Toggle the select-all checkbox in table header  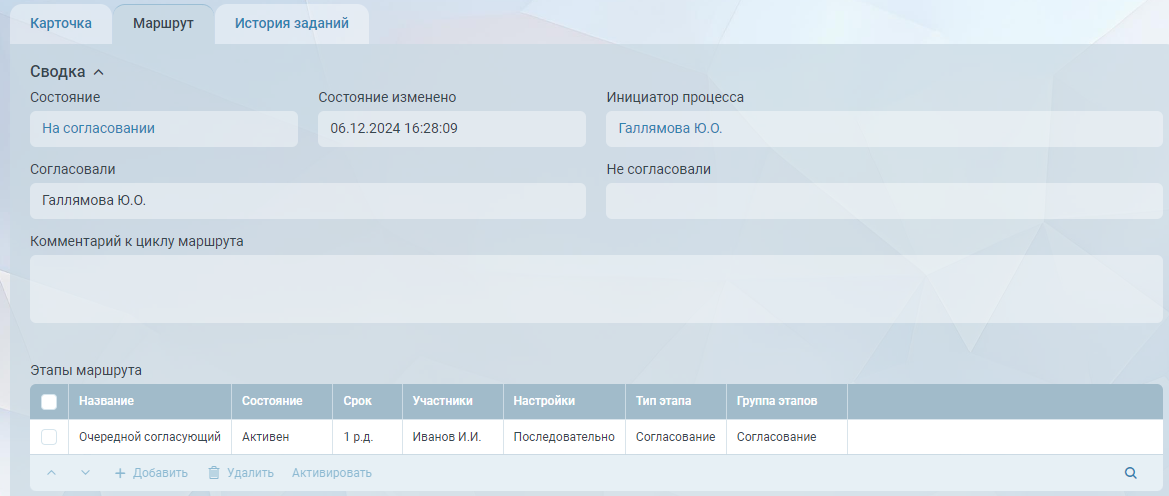pyautogui.click(x=49, y=402)
